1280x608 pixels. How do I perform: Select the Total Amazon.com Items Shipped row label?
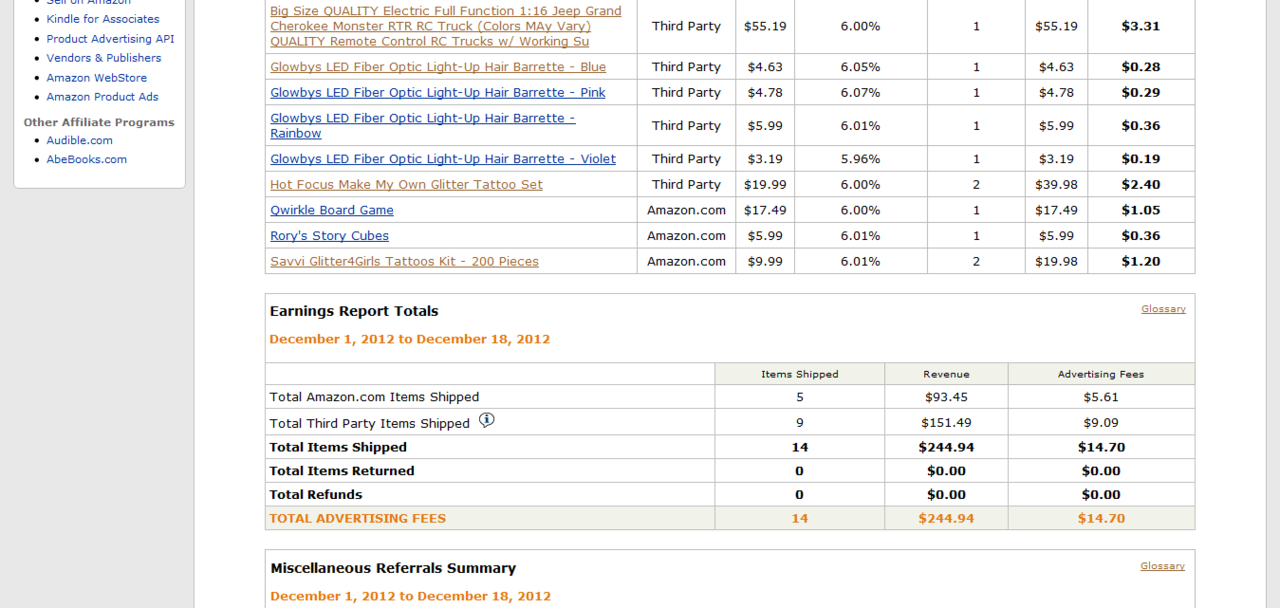click(x=374, y=397)
